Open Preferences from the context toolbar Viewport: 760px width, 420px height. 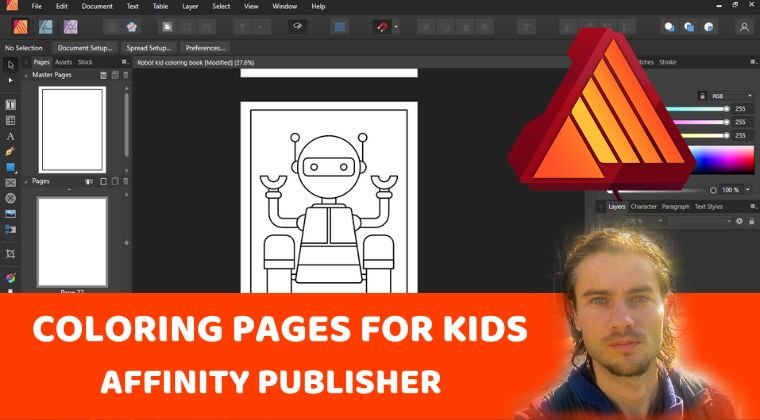(205, 47)
